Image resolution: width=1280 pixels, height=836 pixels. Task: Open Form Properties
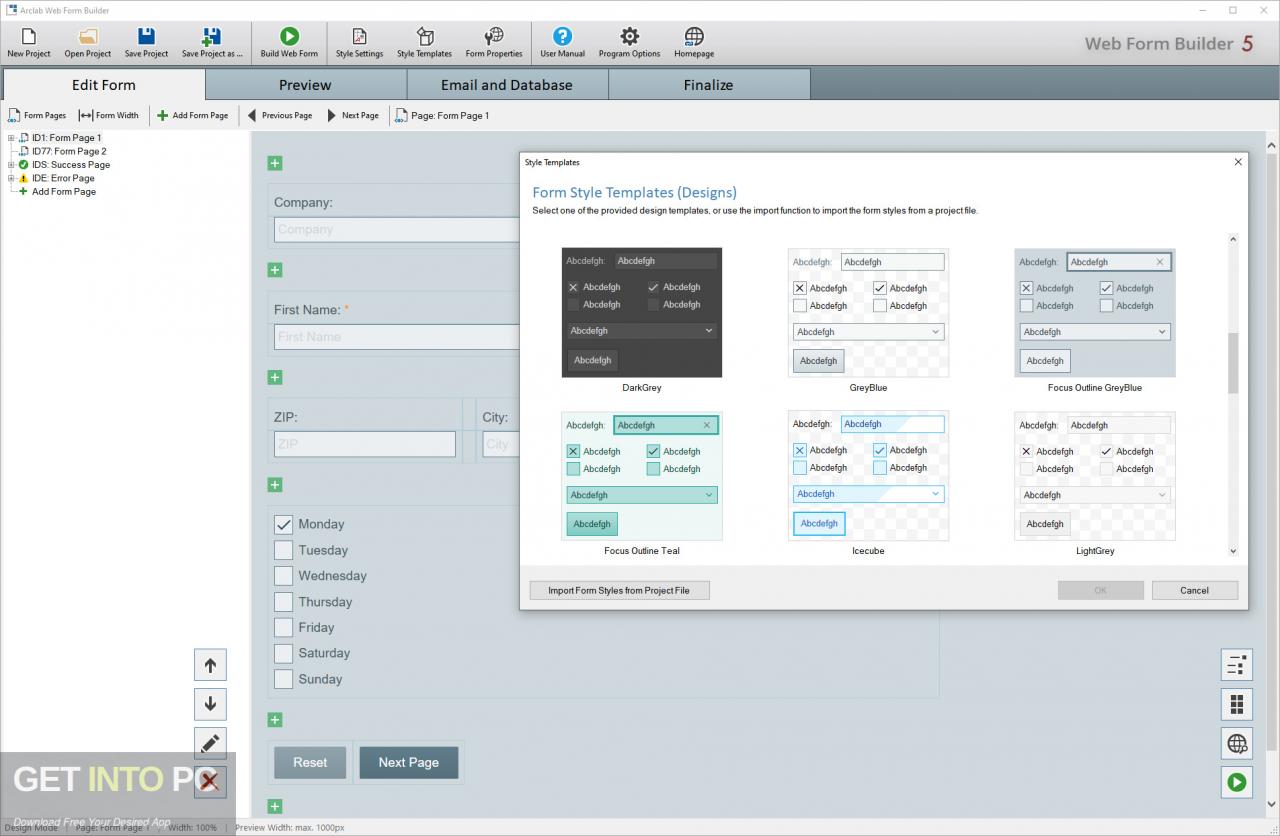click(494, 42)
